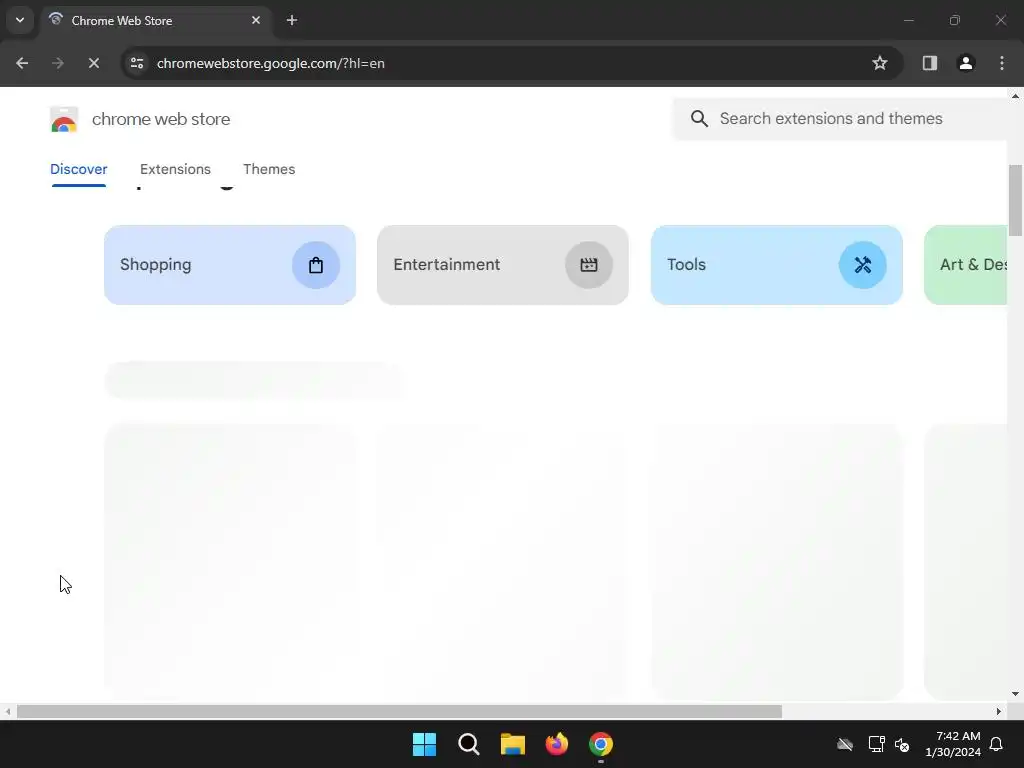Open the notifications bell icon
Screen dimensions: 1024x768
(997, 744)
